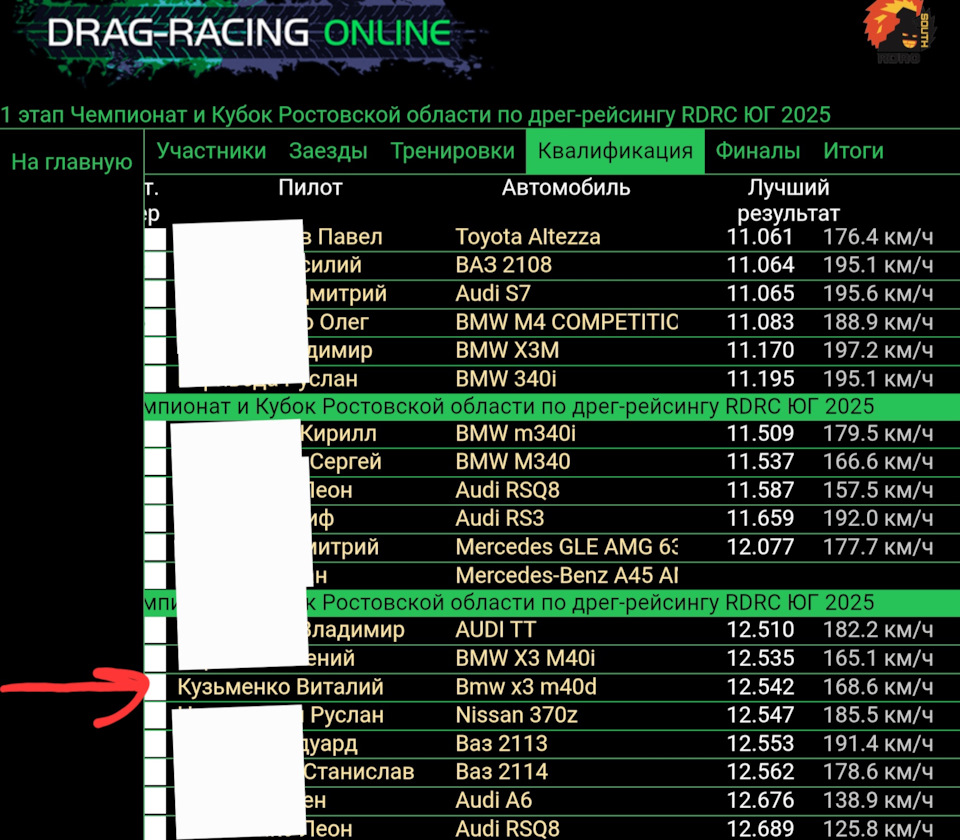The width and height of the screenshot is (960, 840).
Task: Click the Ваз 2113 car cell
Action: 501,743
